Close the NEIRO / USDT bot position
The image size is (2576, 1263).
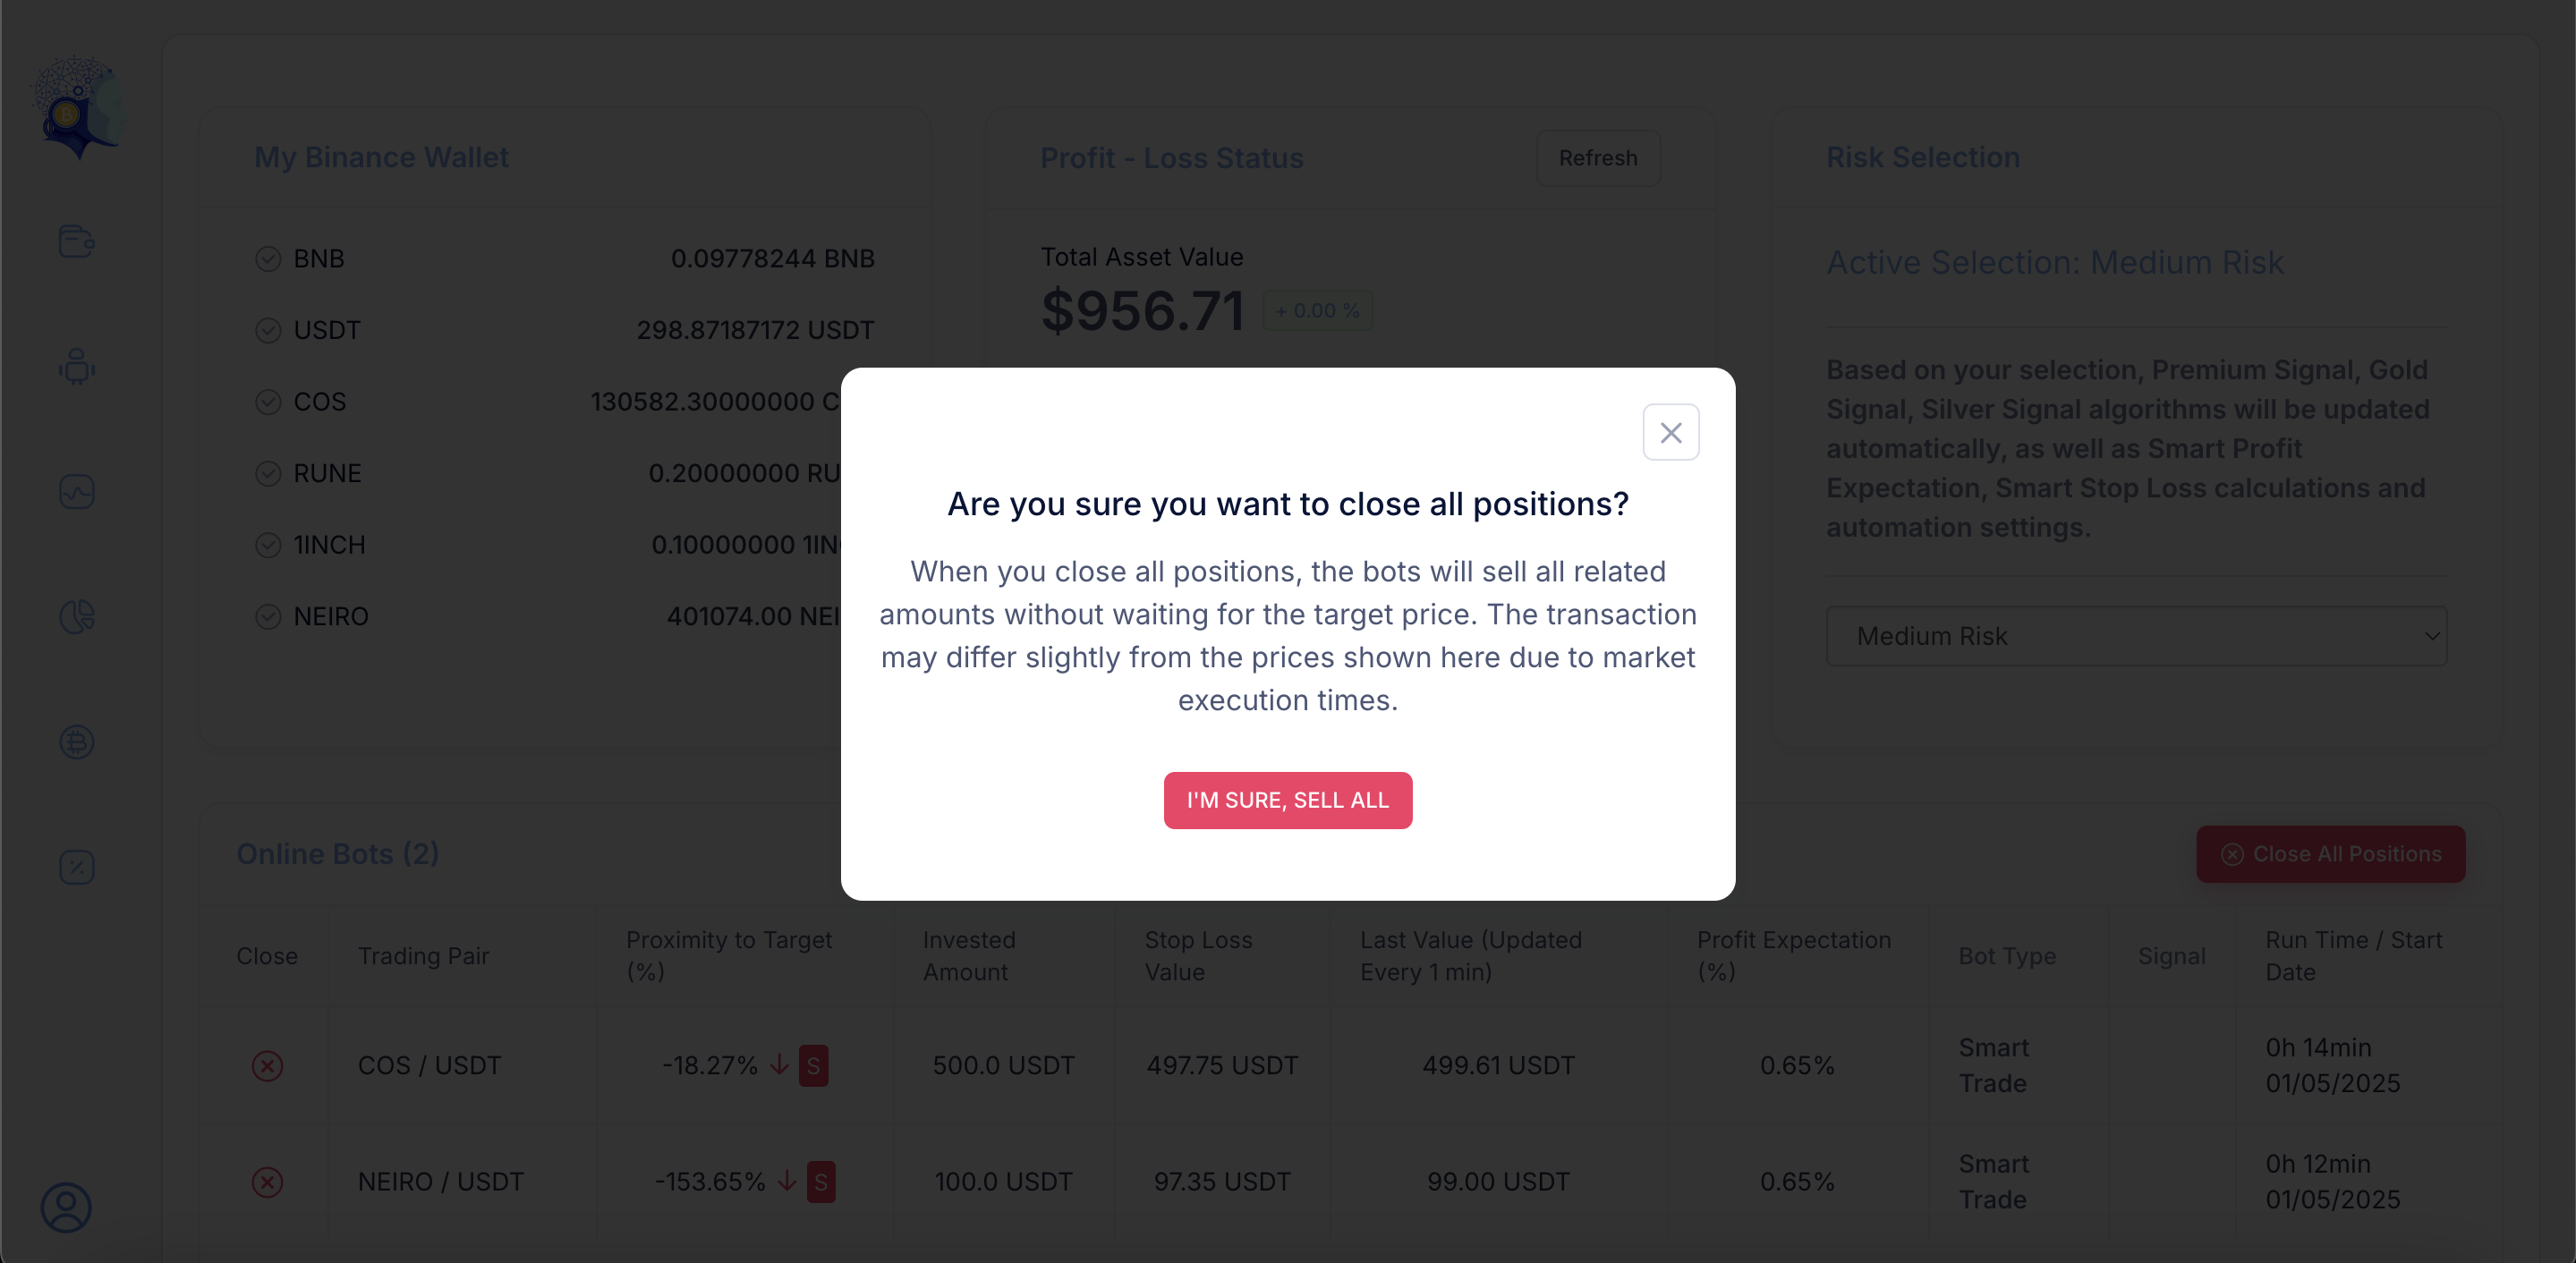(x=267, y=1182)
